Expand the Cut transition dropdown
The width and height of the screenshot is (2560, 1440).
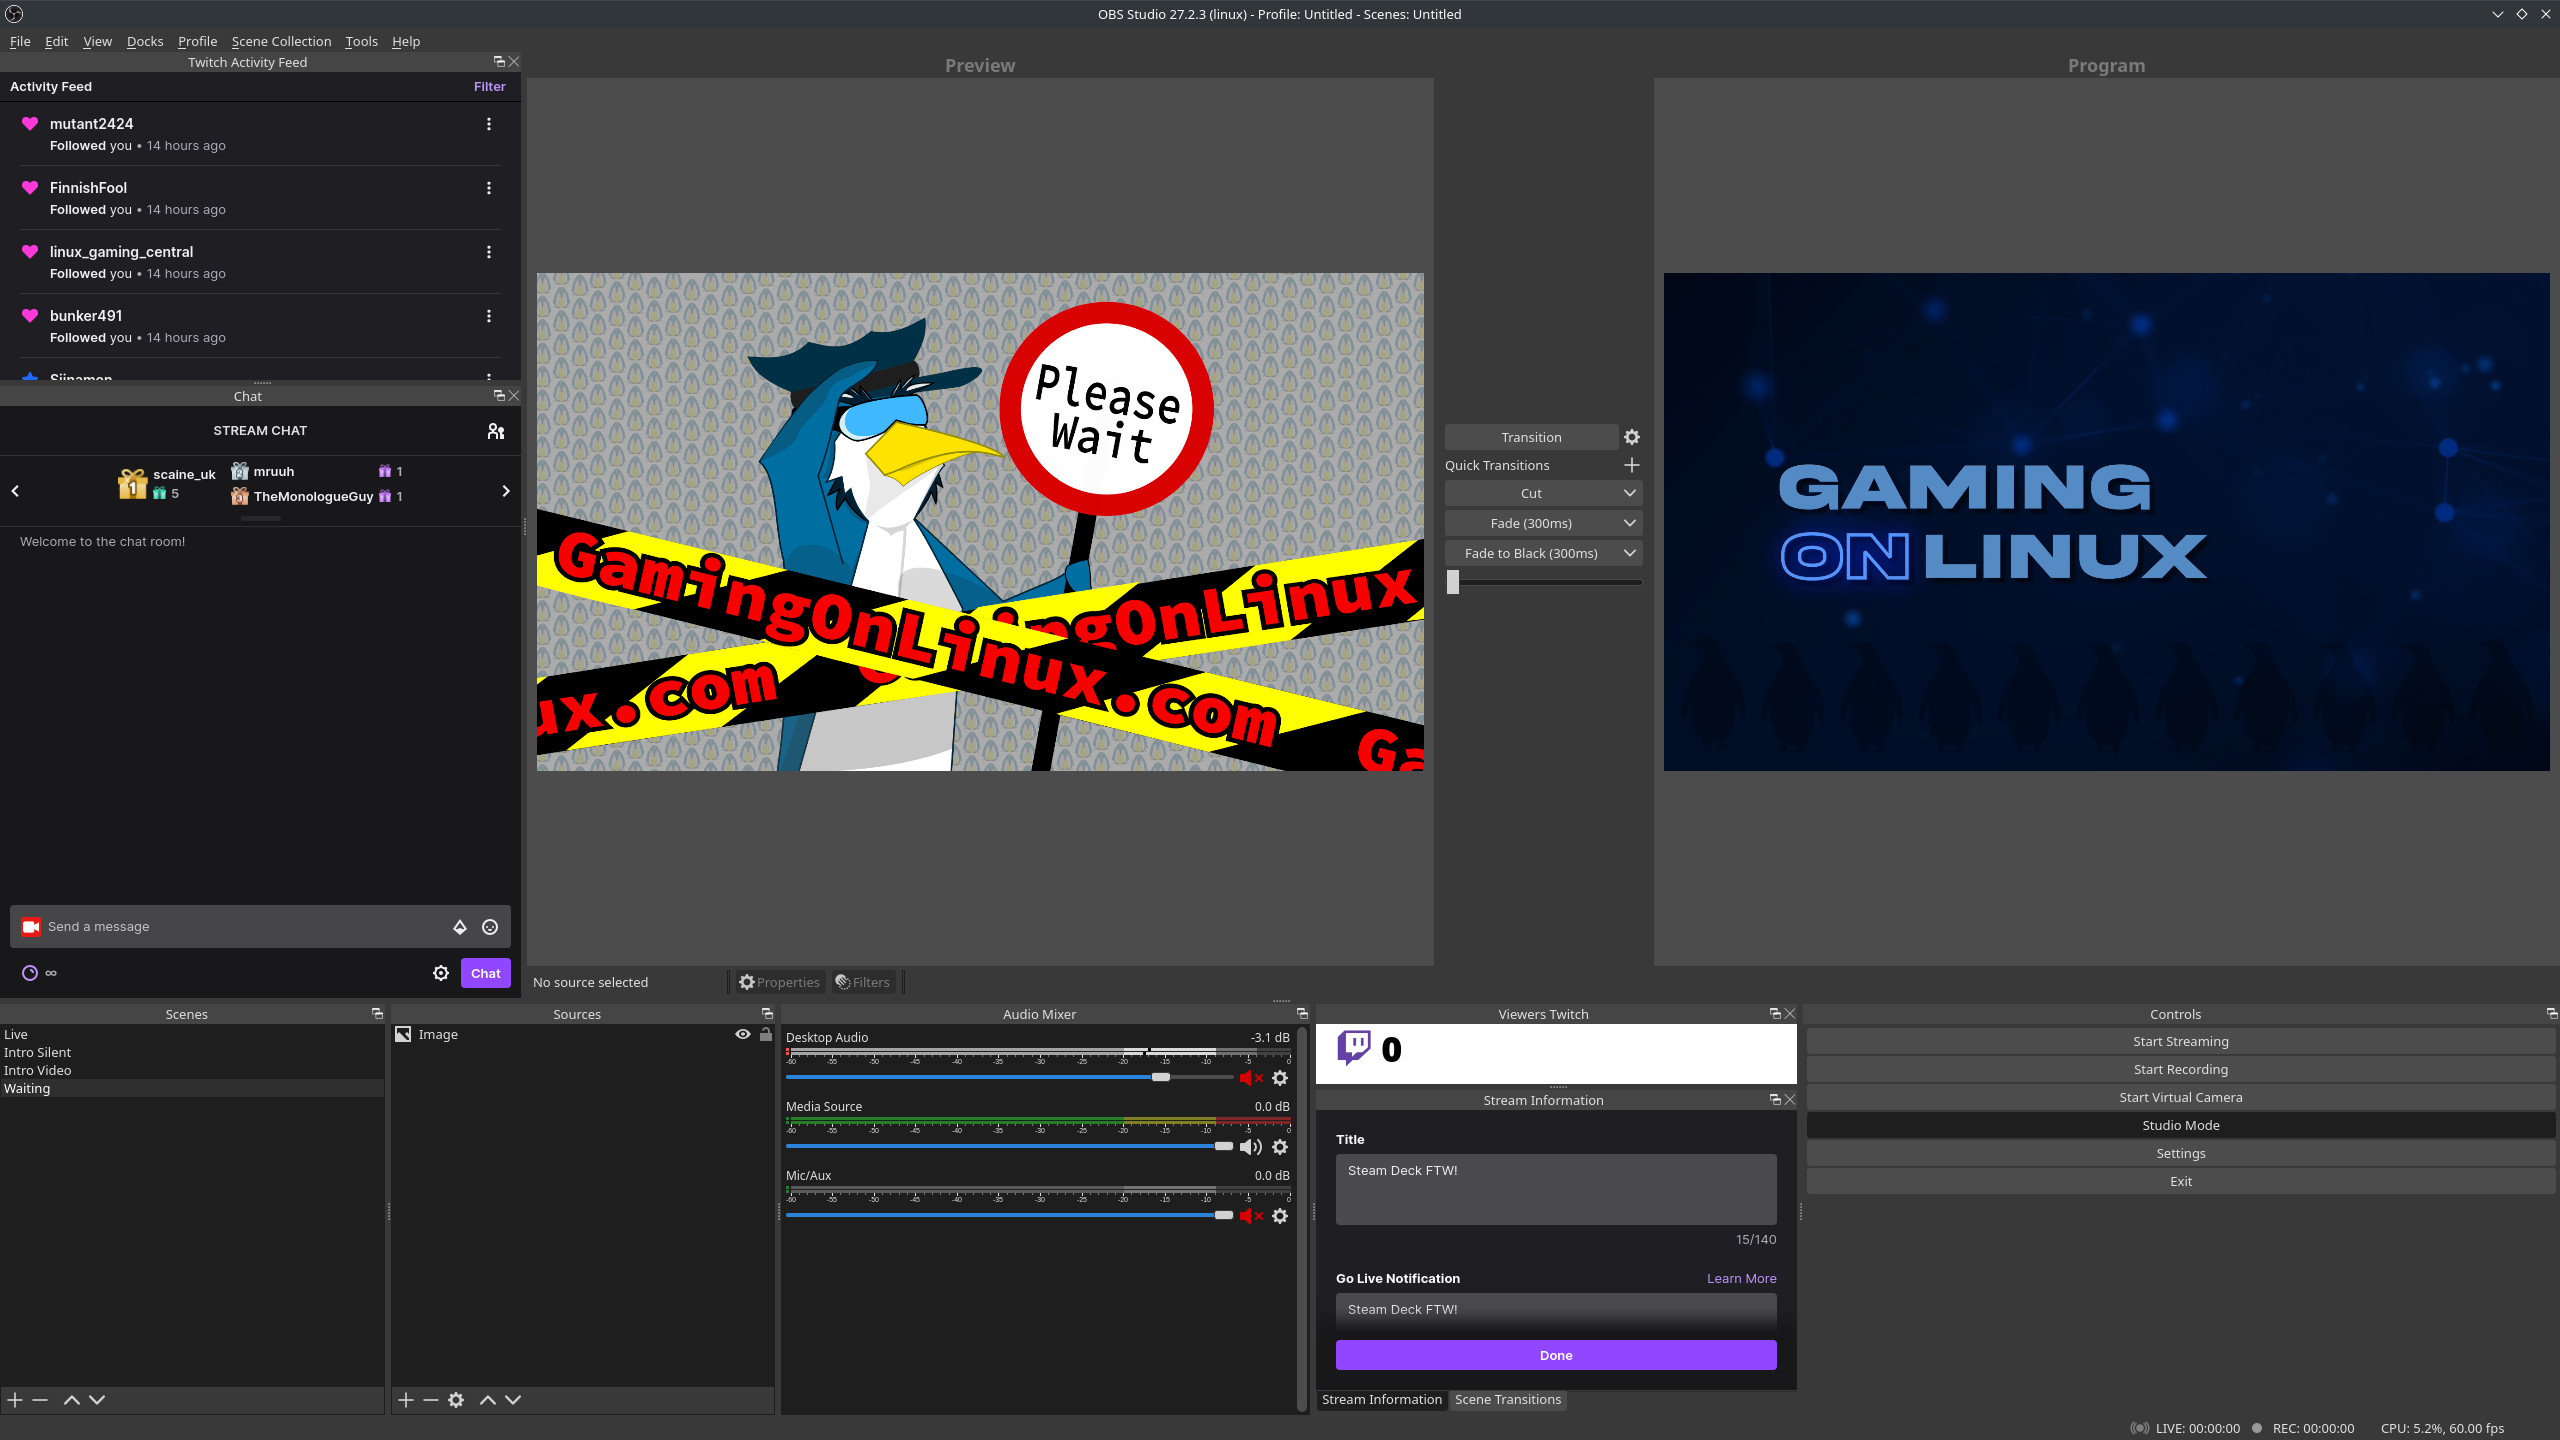coord(1630,492)
